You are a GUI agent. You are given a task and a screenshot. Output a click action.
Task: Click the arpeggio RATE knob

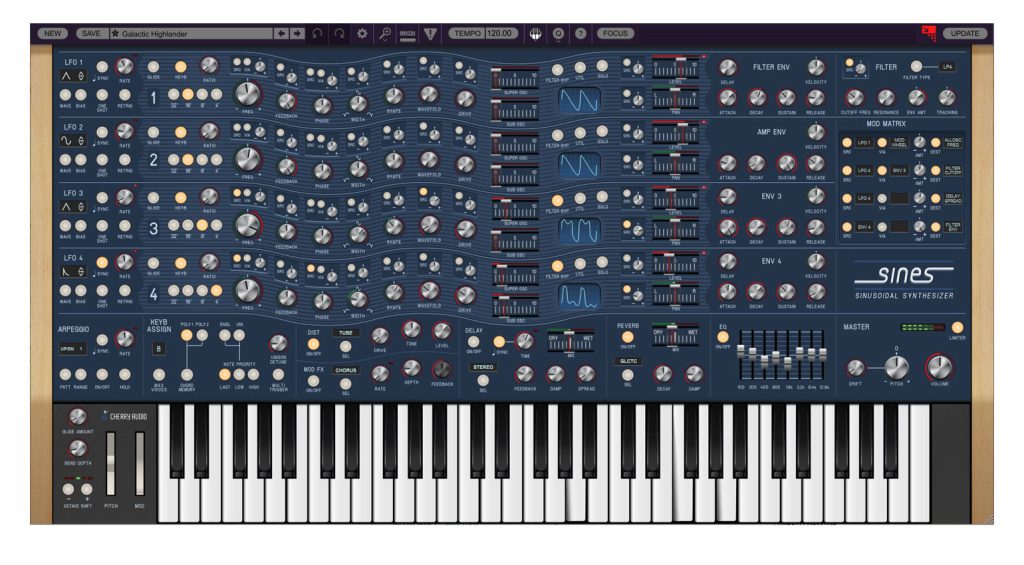[124, 339]
